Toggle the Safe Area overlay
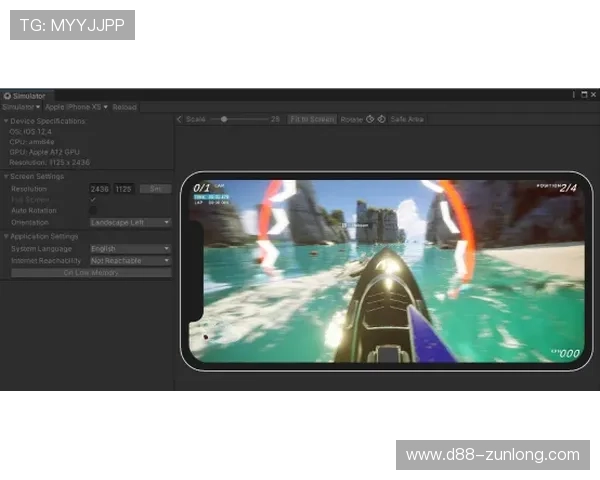This screenshot has height=480, width=600. [x=407, y=119]
